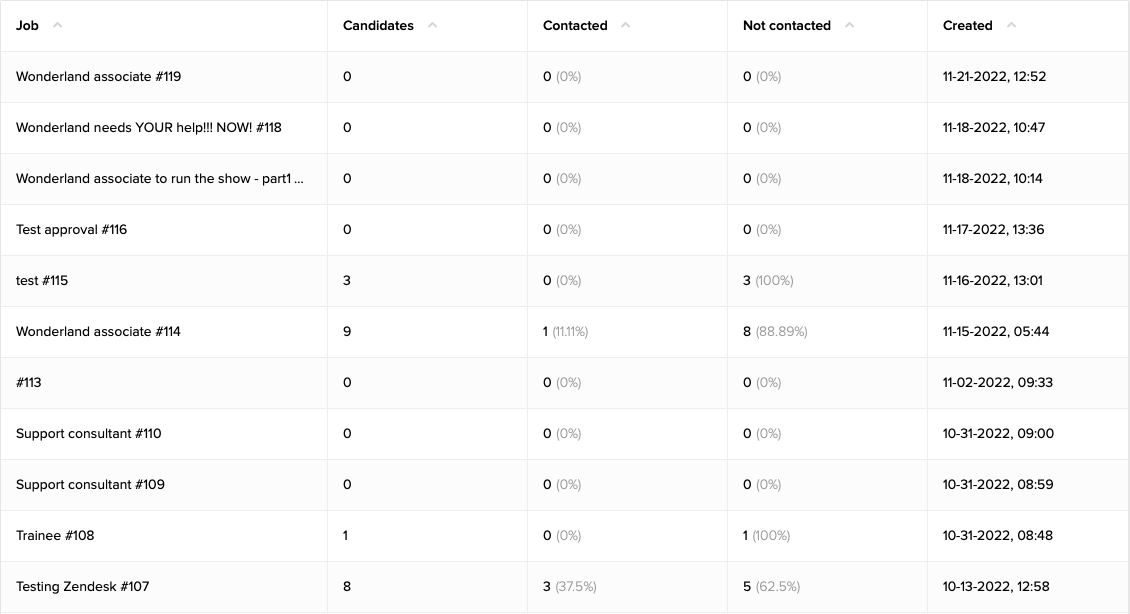Click the test #115 job name
The width and height of the screenshot is (1130, 614).
coord(42,281)
